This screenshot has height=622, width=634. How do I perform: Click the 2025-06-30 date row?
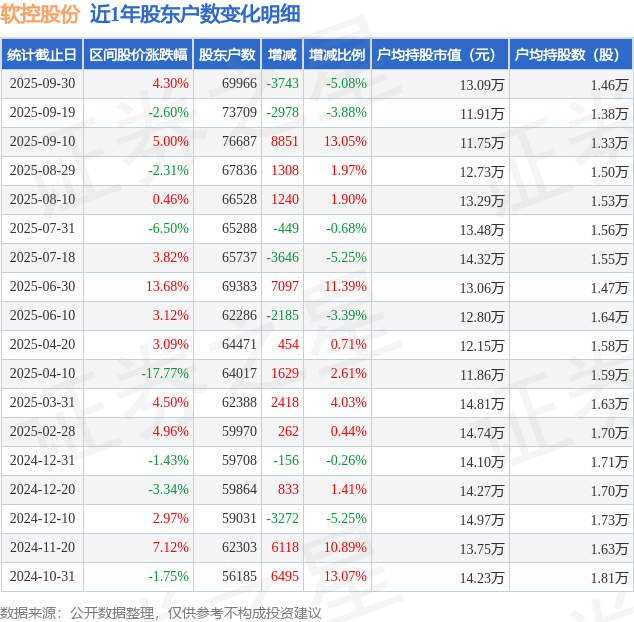[42, 287]
